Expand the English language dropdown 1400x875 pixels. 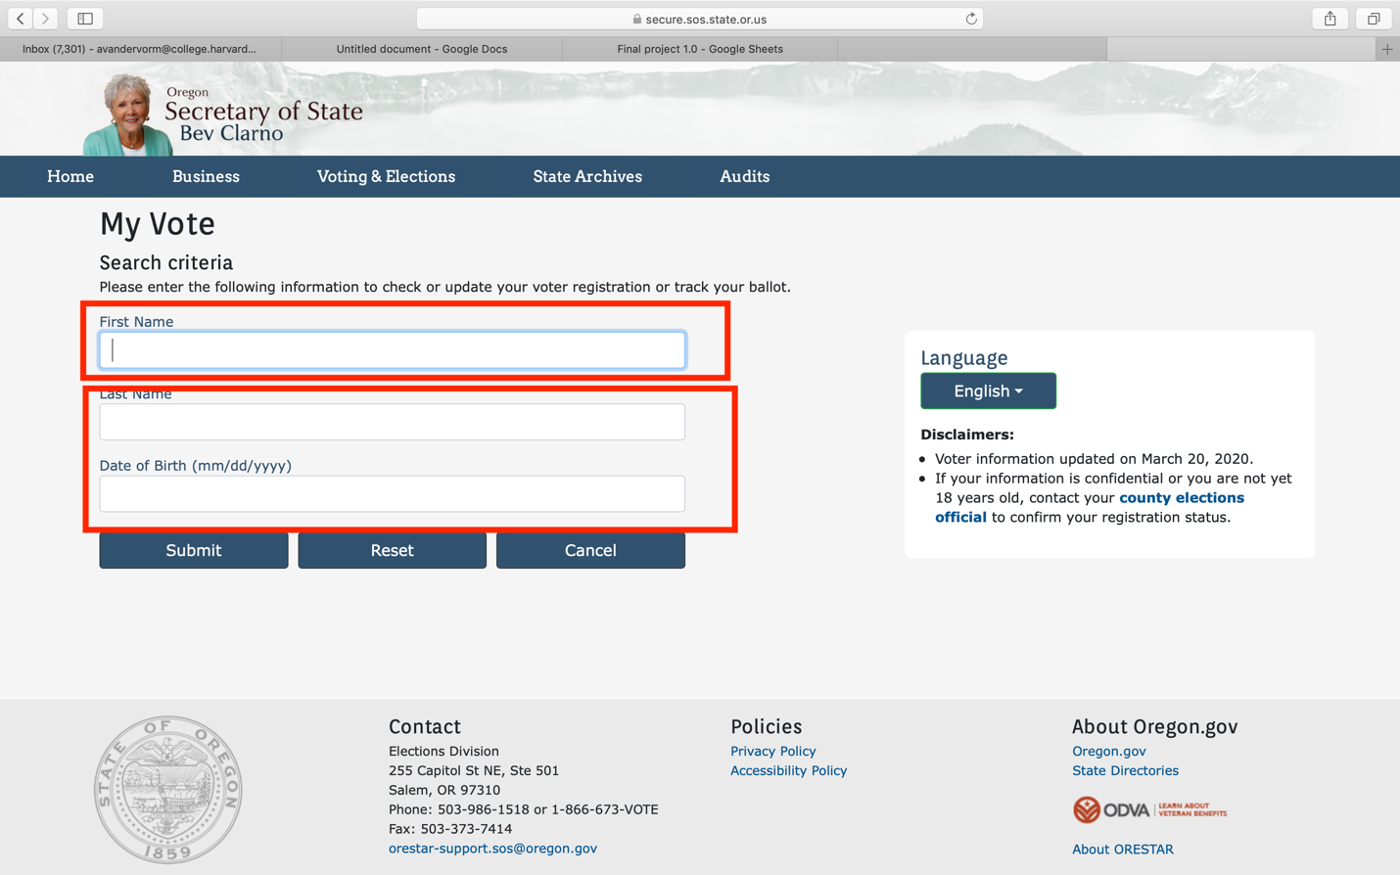click(987, 391)
